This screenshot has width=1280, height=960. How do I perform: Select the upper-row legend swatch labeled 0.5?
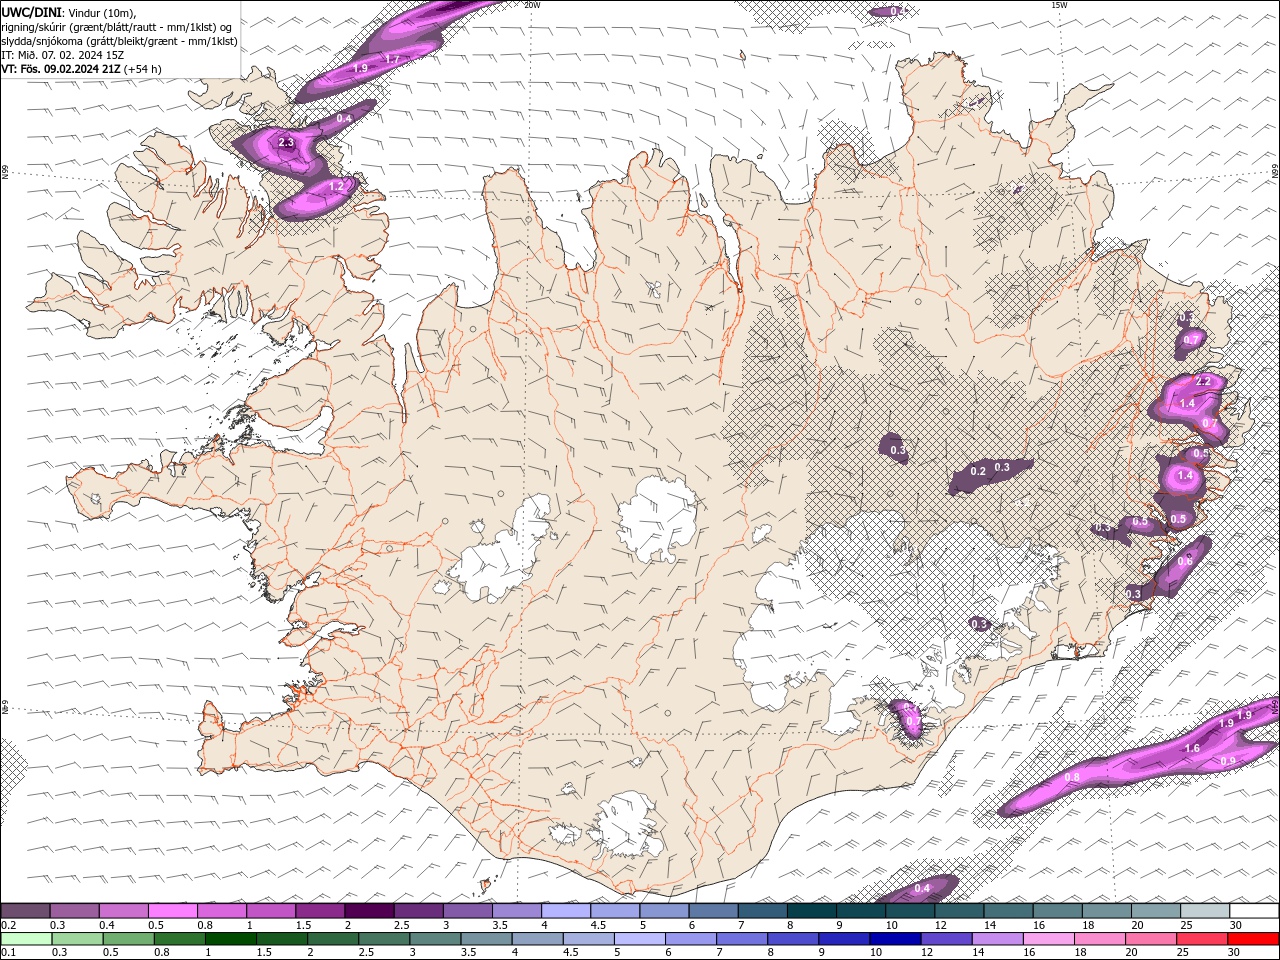click(x=172, y=911)
